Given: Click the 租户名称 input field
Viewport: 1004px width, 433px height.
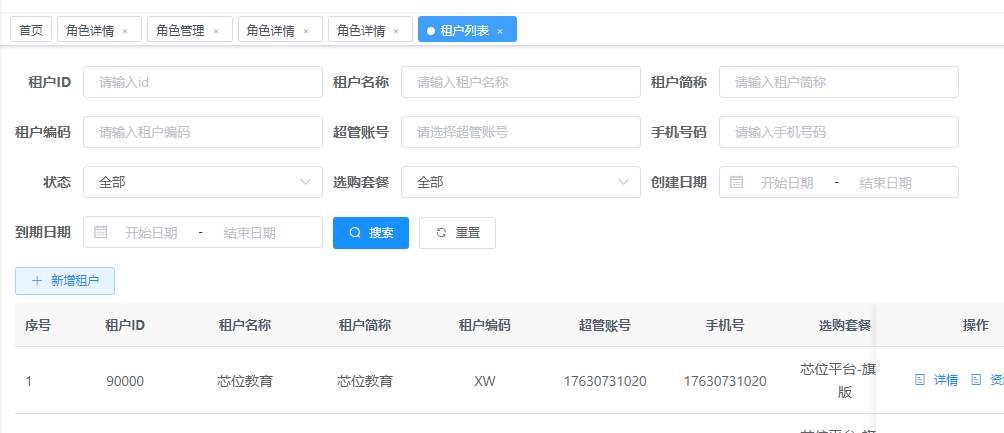Looking at the screenshot, I should [520, 82].
